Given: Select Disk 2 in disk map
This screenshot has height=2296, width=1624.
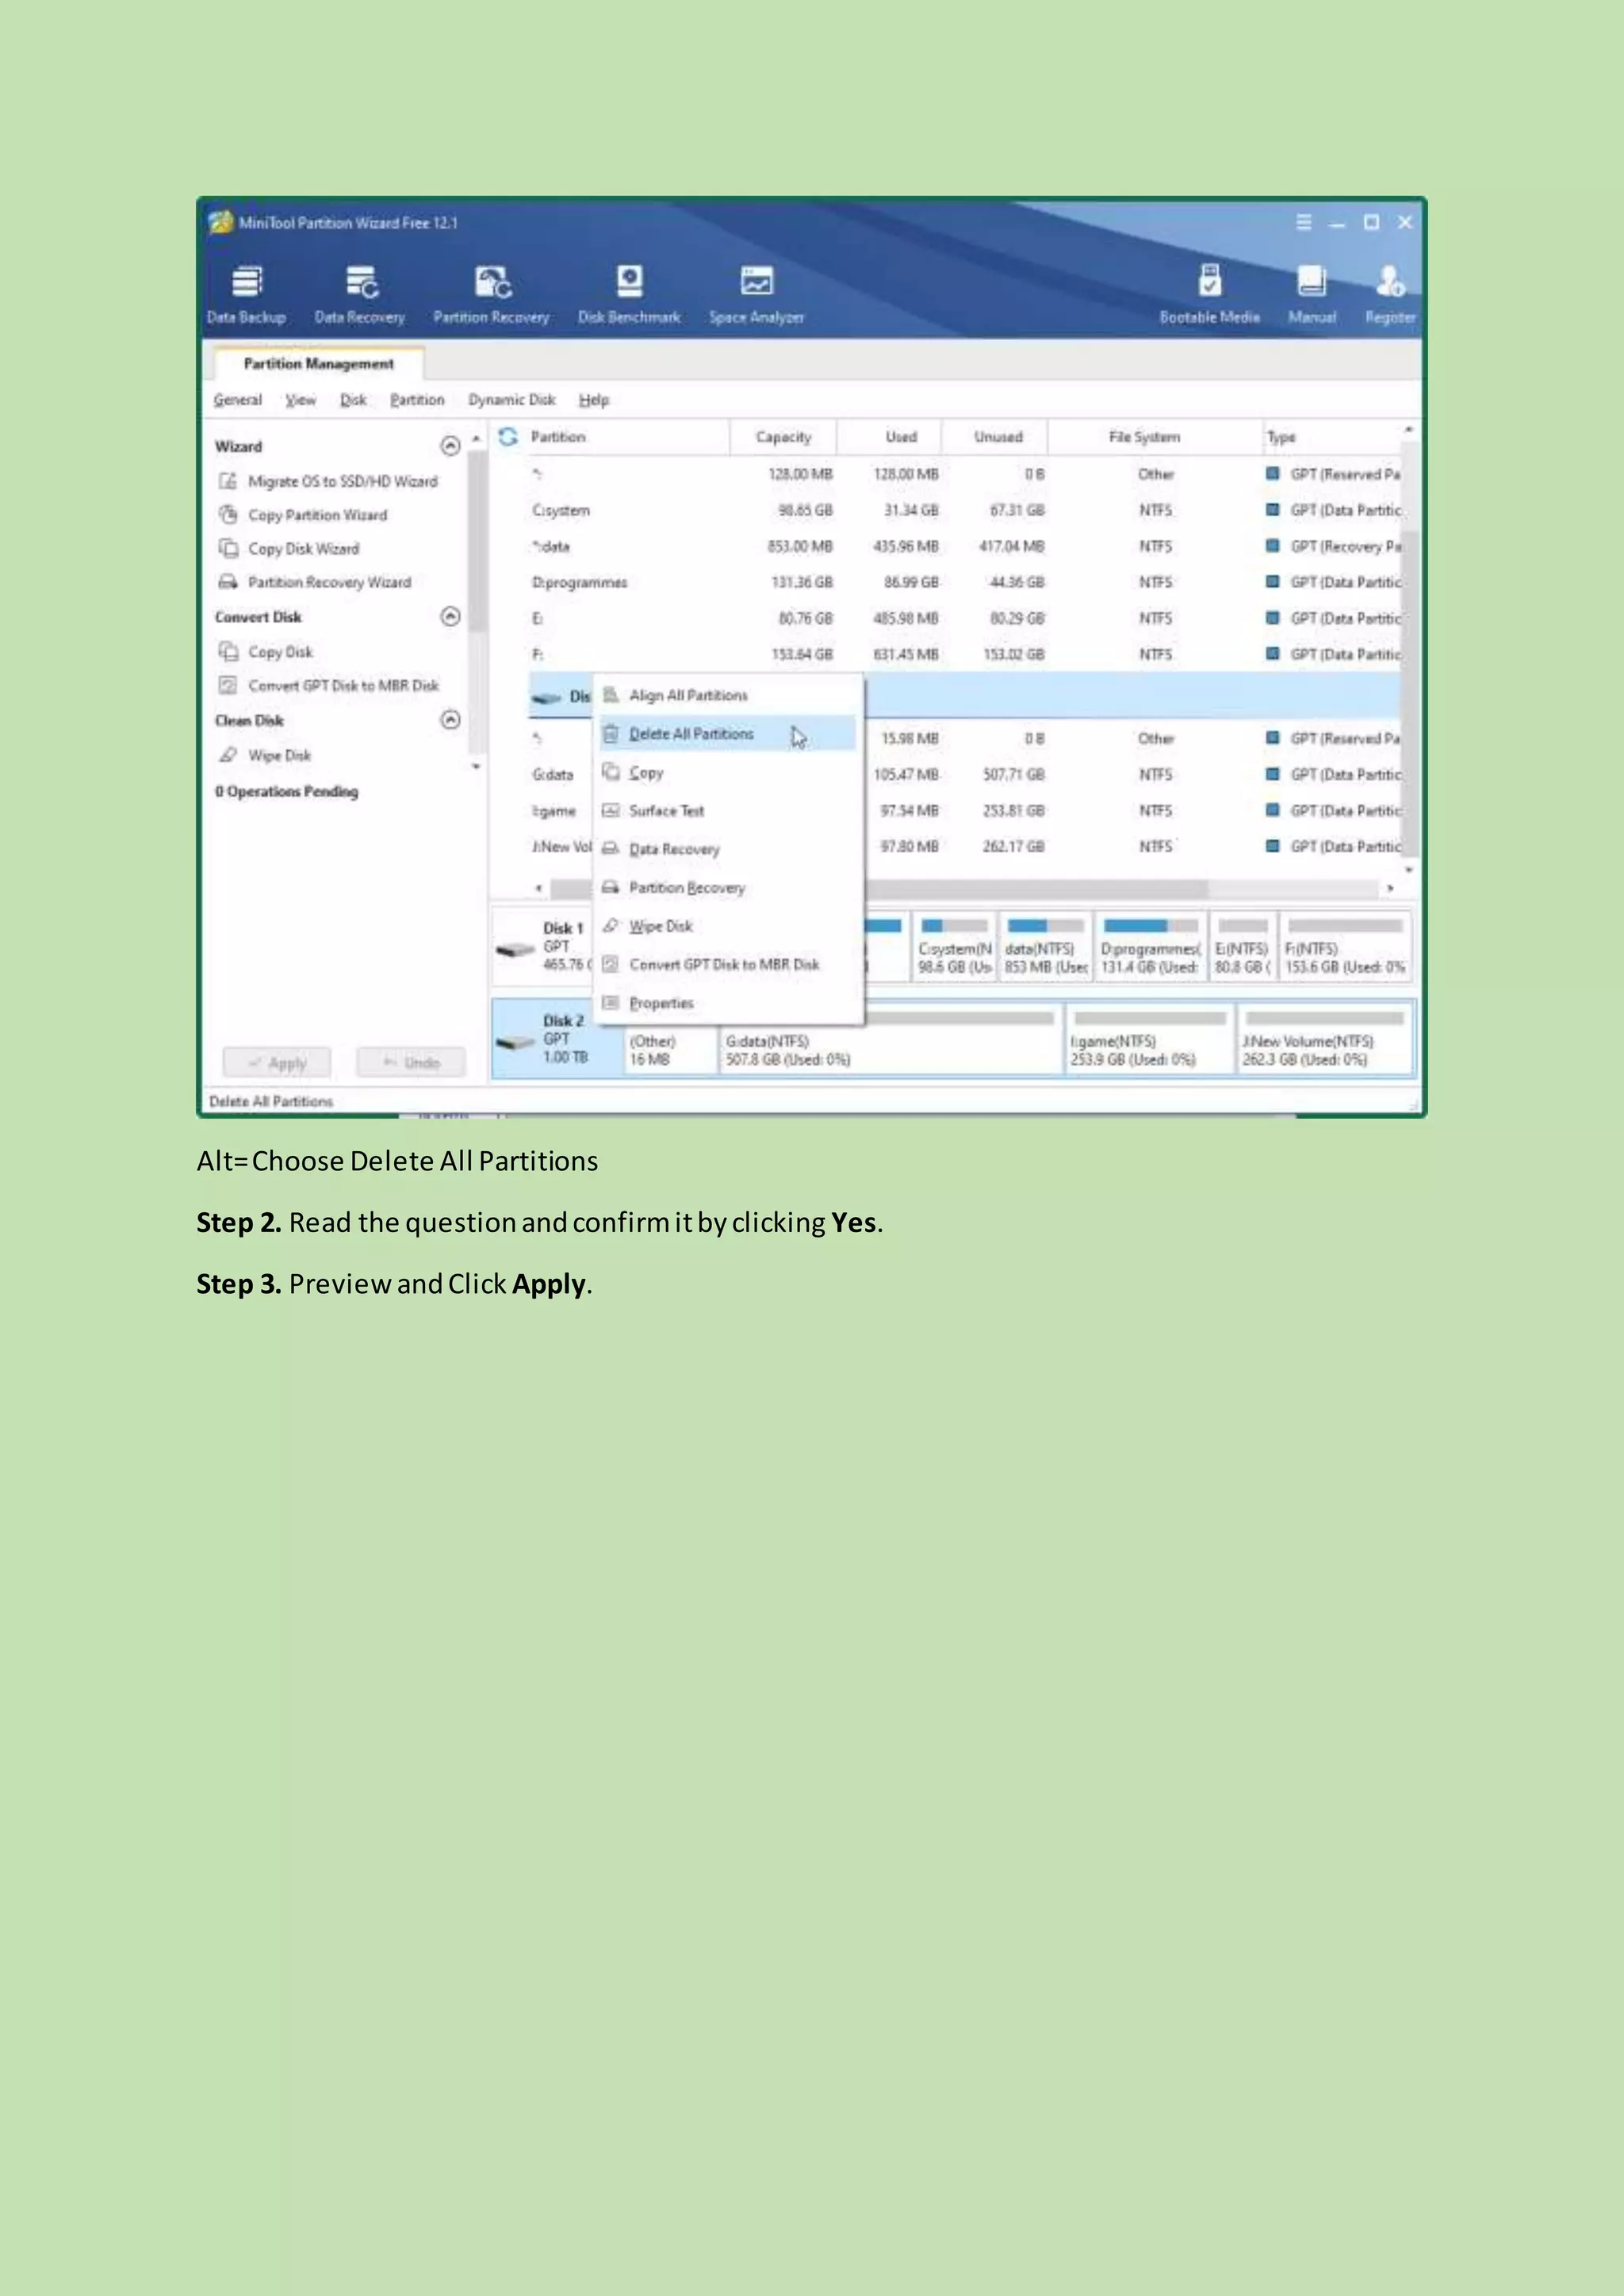Looking at the screenshot, I should 557,1038.
